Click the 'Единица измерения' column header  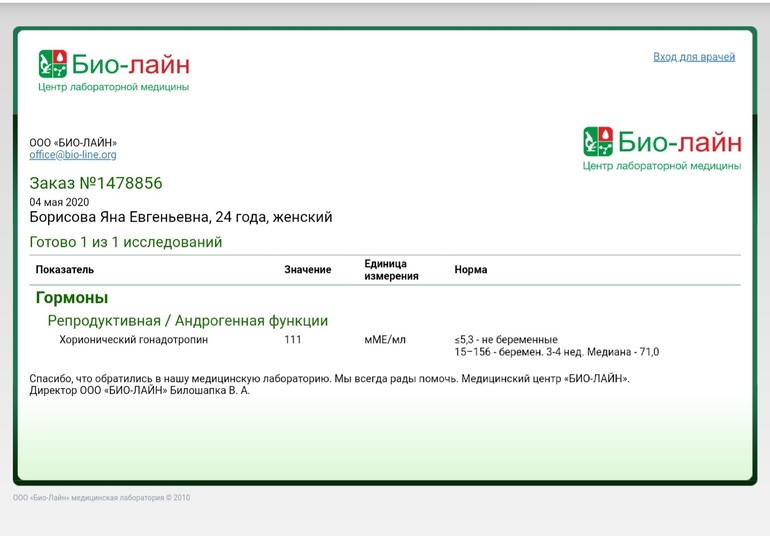pyautogui.click(x=391, y=270)
